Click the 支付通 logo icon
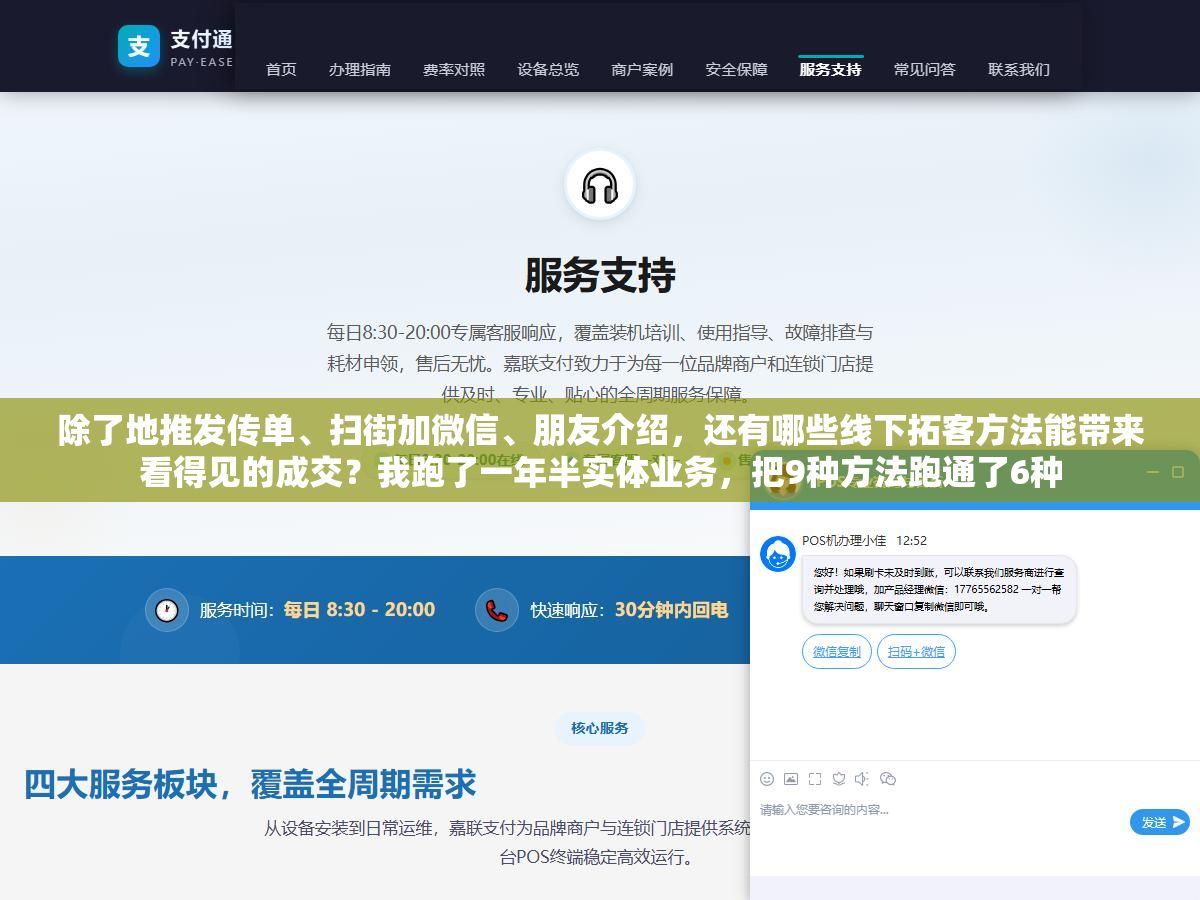This screenshot has height=900, width=1200. [139, 46]
